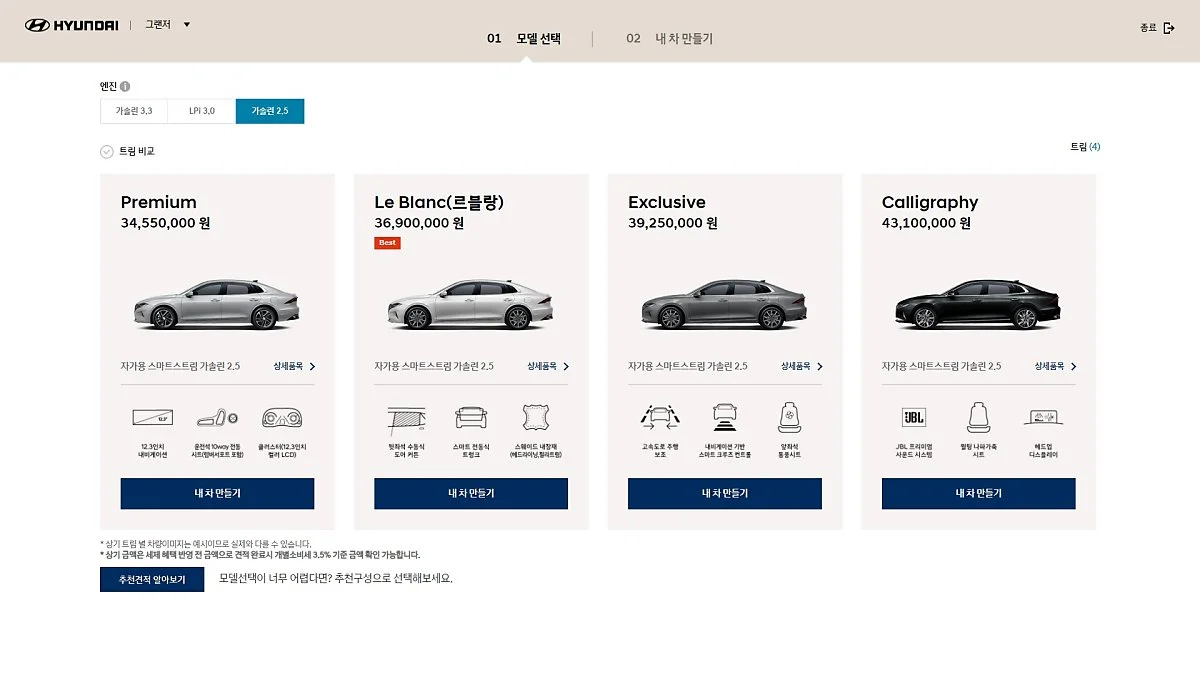The image size is (1200, 675).
Task: Click the 추천견적 알아보기 button
Action: click(x=152, y=579)
